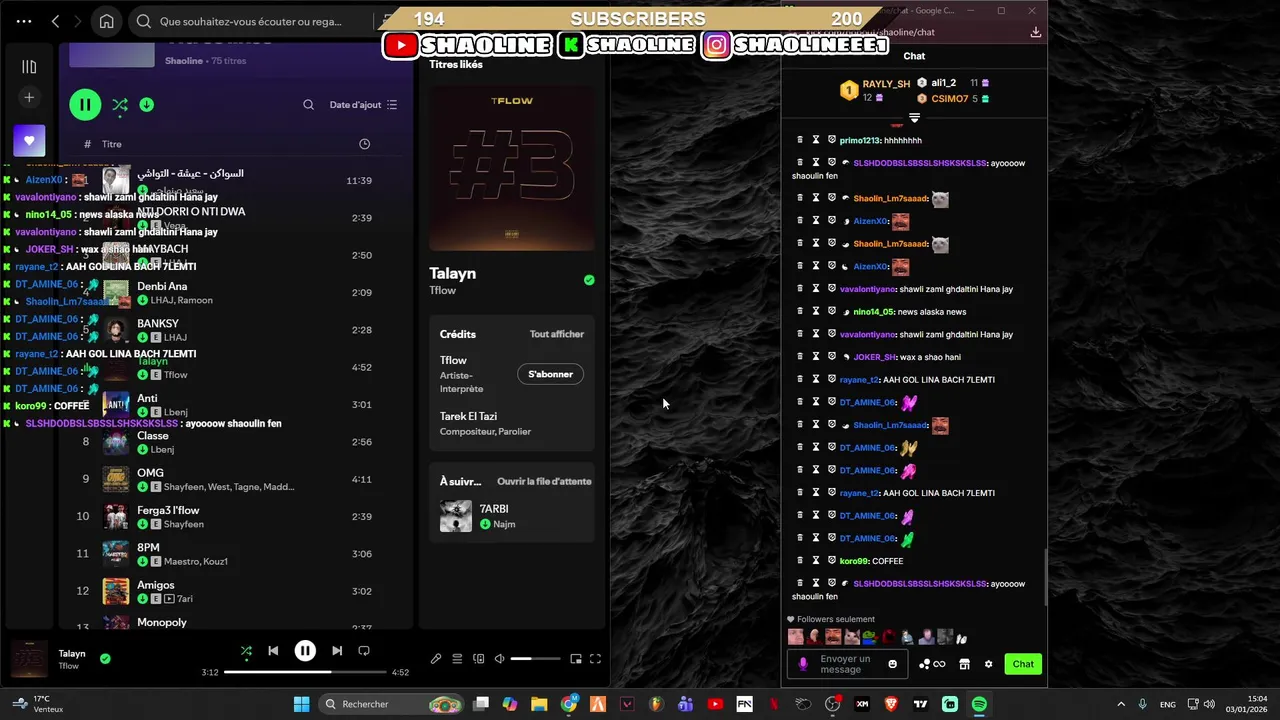Viewport: 1280px width, 720px height.
Task: Adjust the Spotify volume slider
Action: (x=535, y=659)
